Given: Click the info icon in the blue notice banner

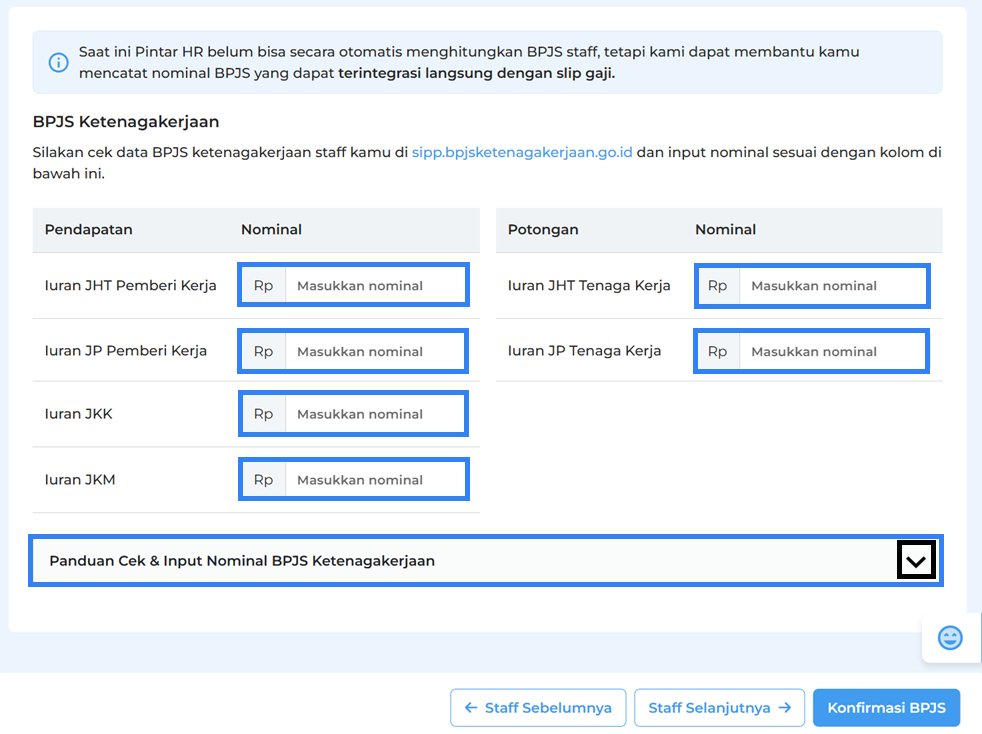Looking at the screenshot, I should [59, 62].
